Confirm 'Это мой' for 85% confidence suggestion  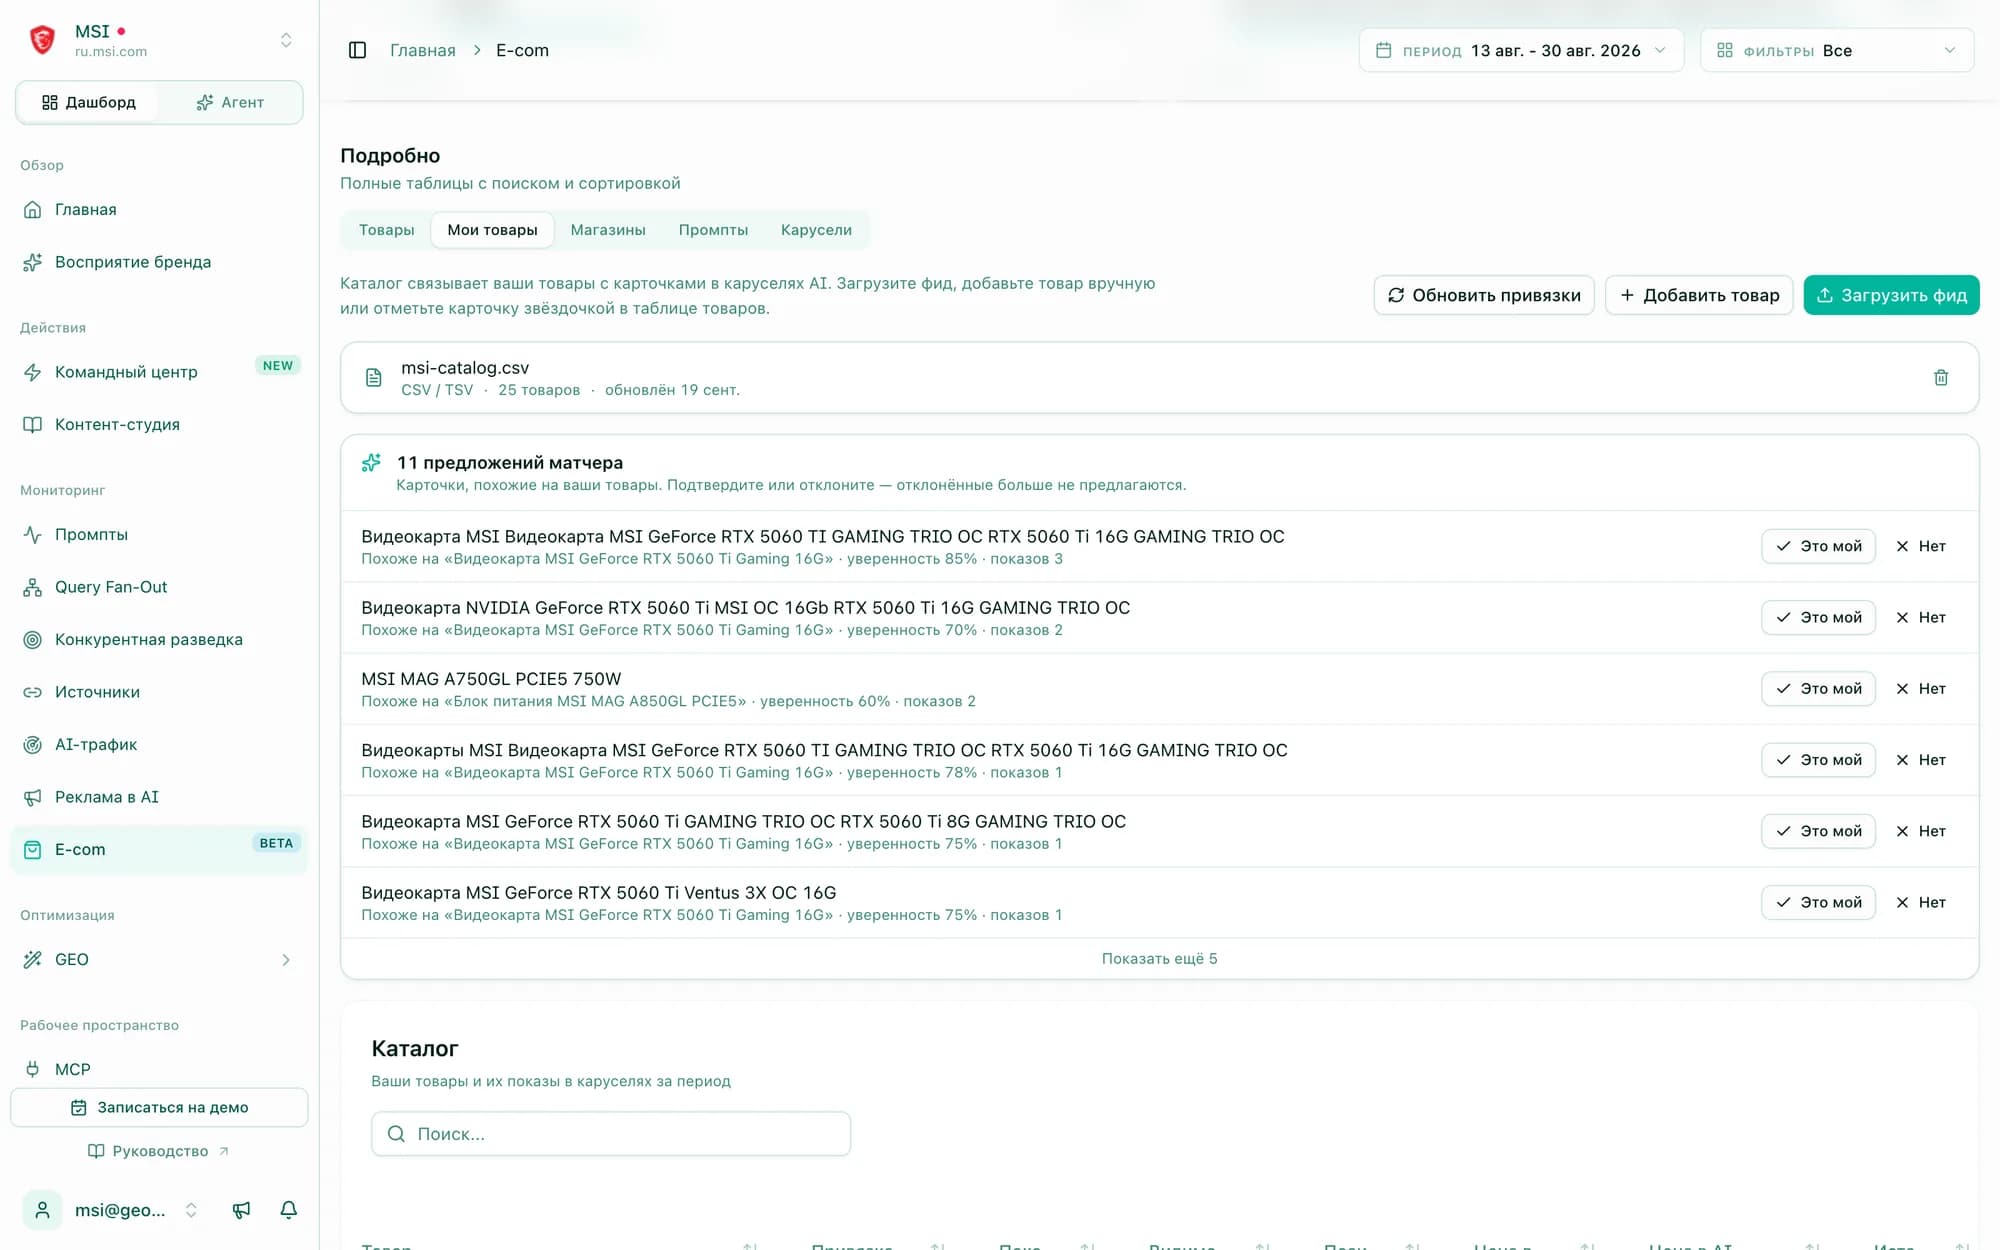click(1818, 546)
